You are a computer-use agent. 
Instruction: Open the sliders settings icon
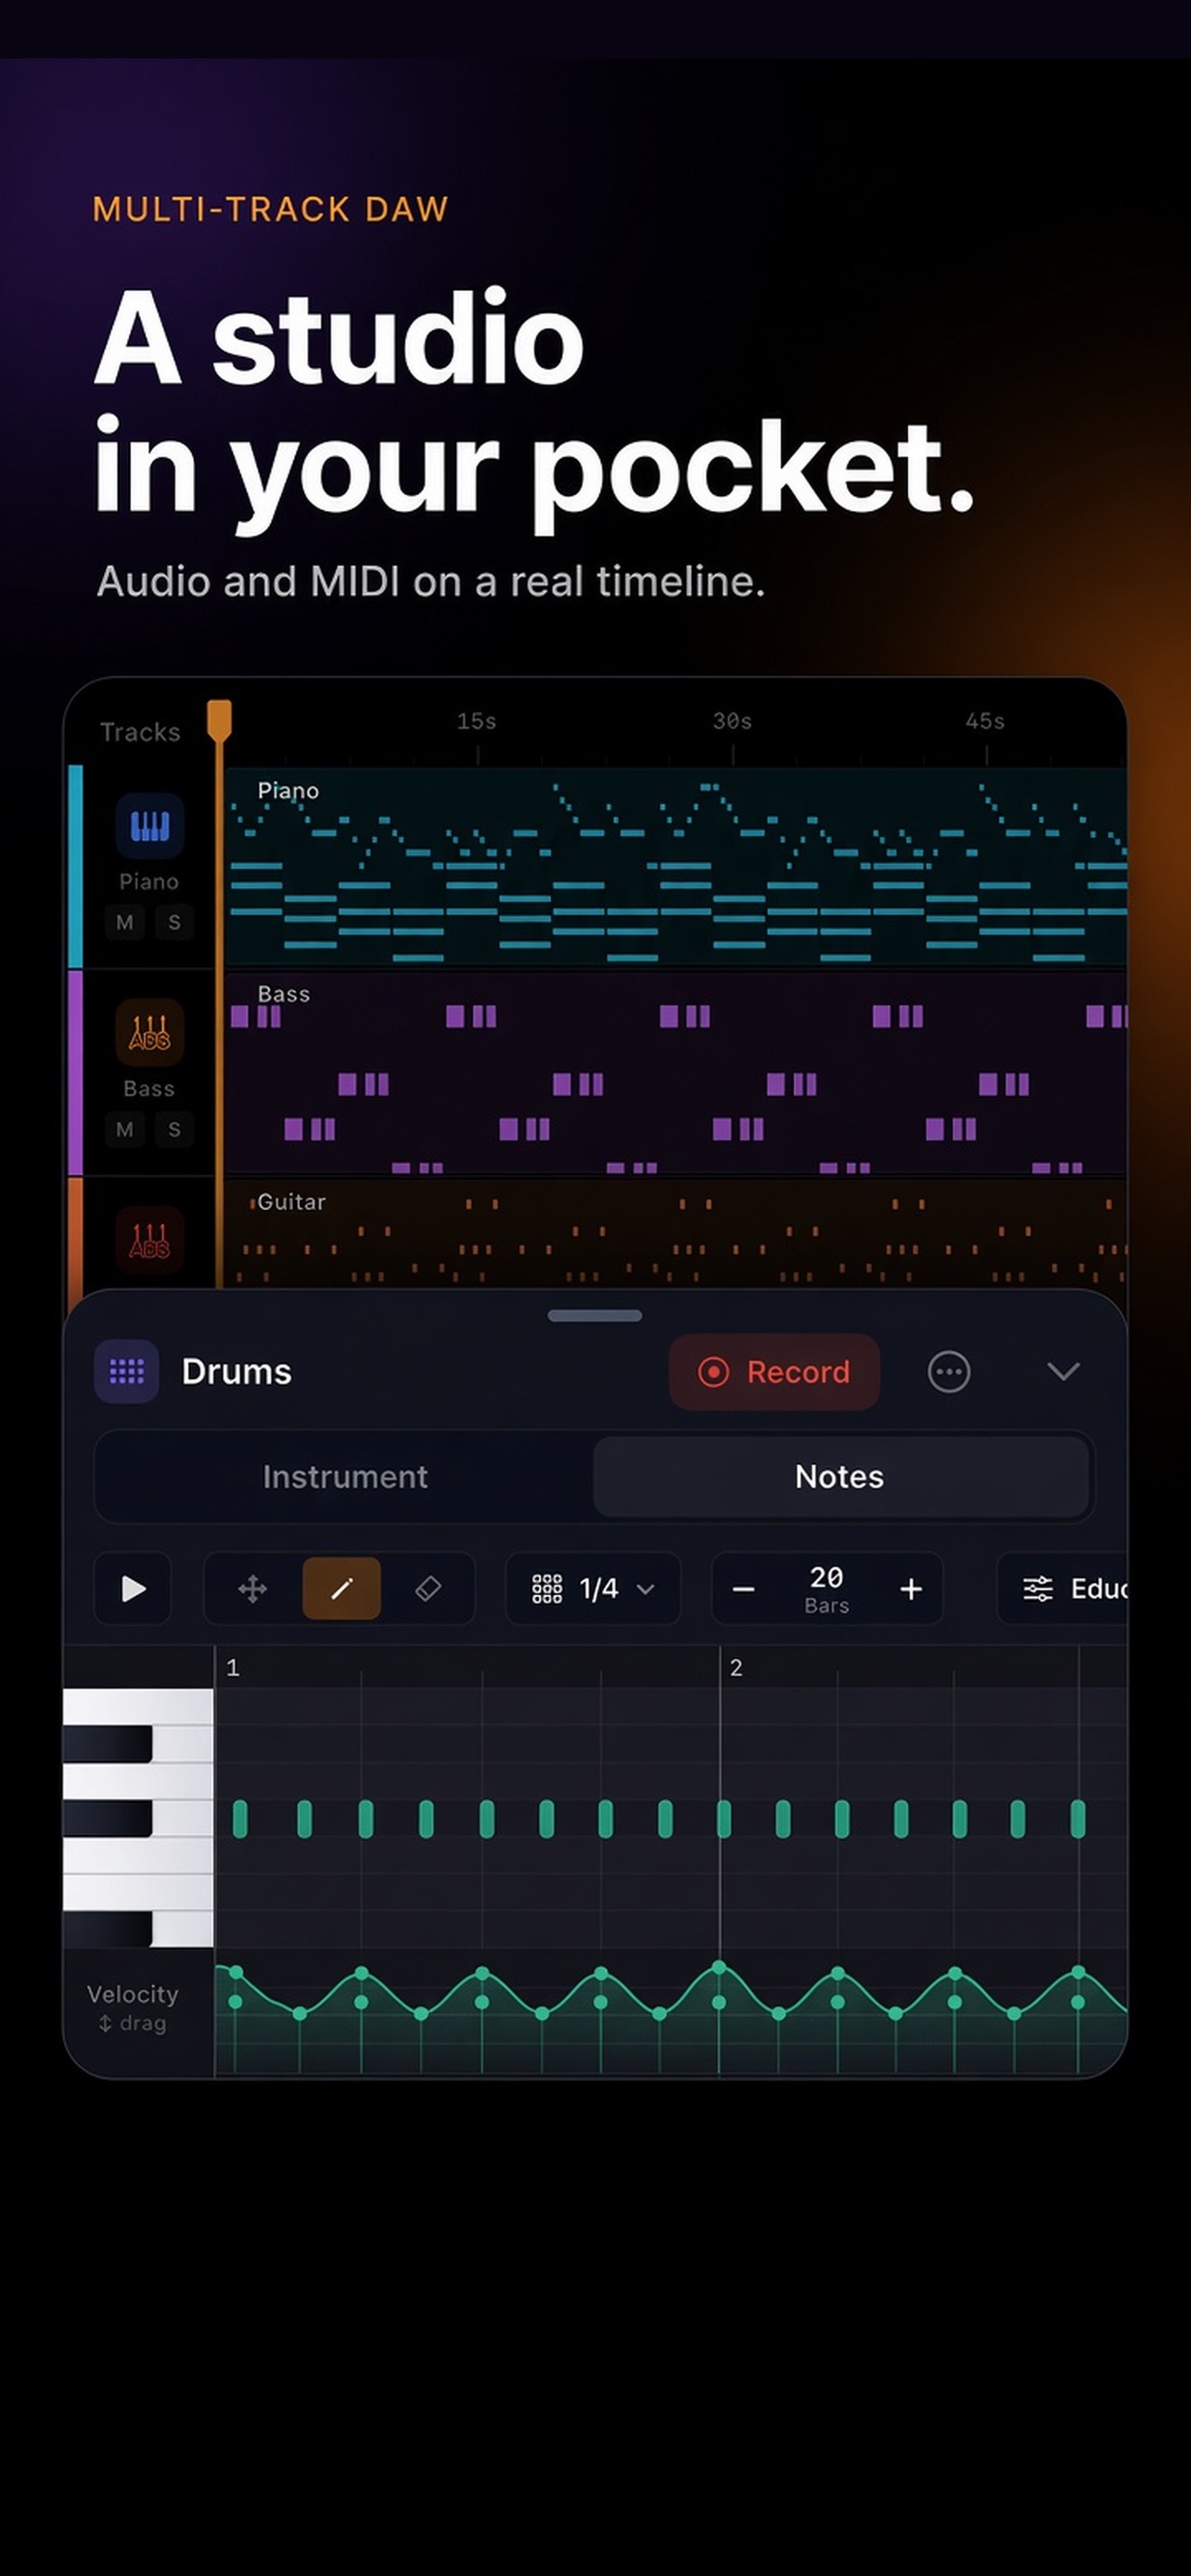(x=1037, y=1588)
